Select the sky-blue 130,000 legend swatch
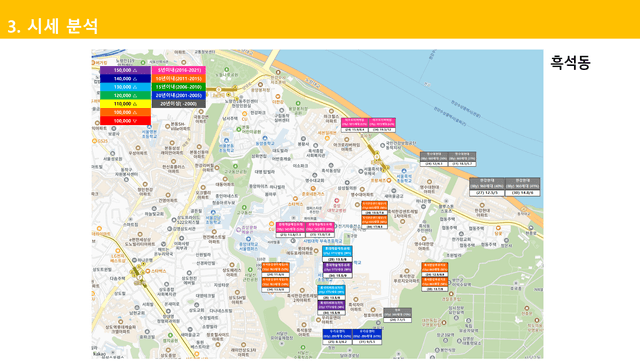 [x=125, y=87]
